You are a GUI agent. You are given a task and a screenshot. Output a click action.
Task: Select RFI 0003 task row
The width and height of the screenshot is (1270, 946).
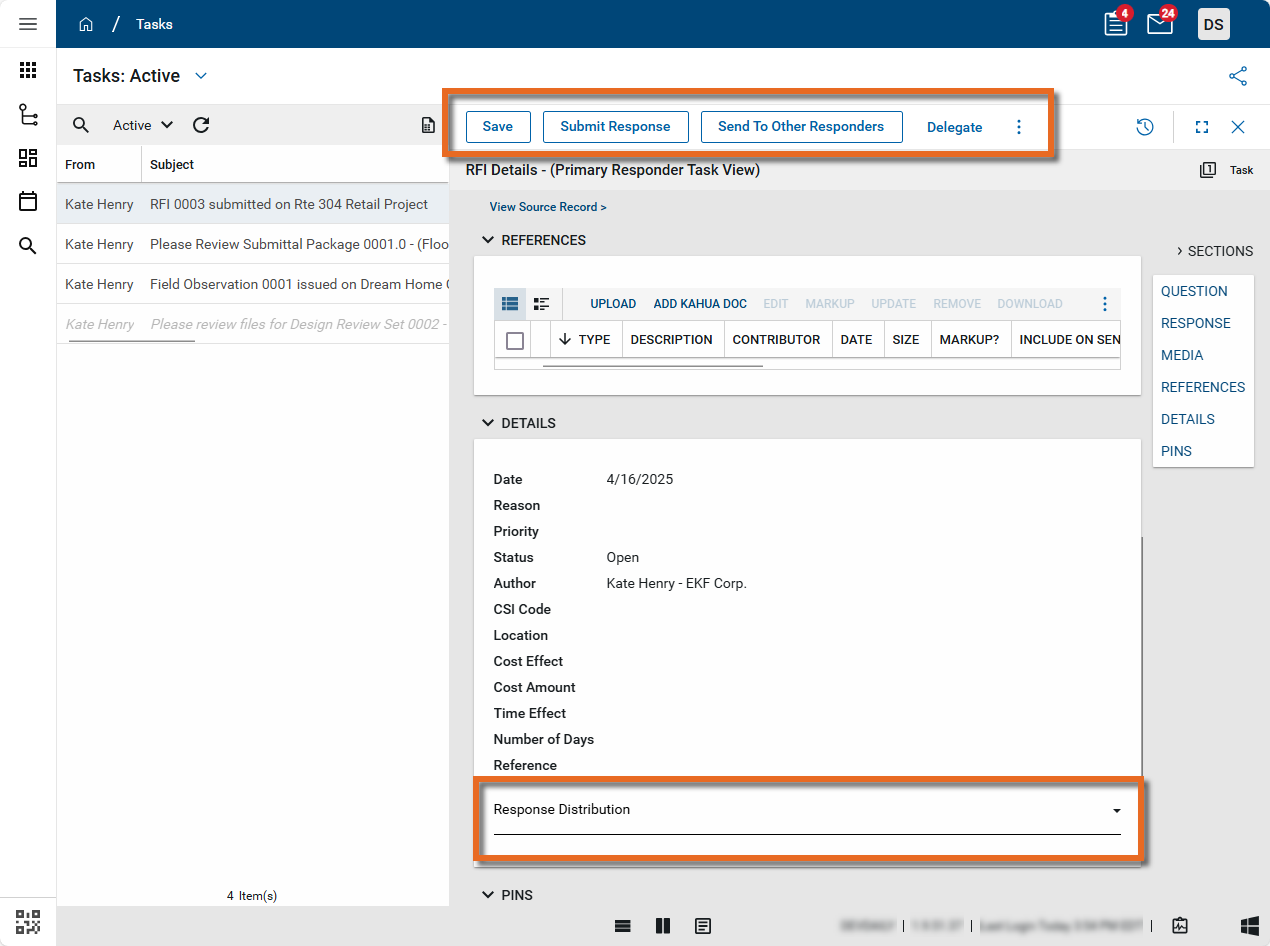point(288,204)
